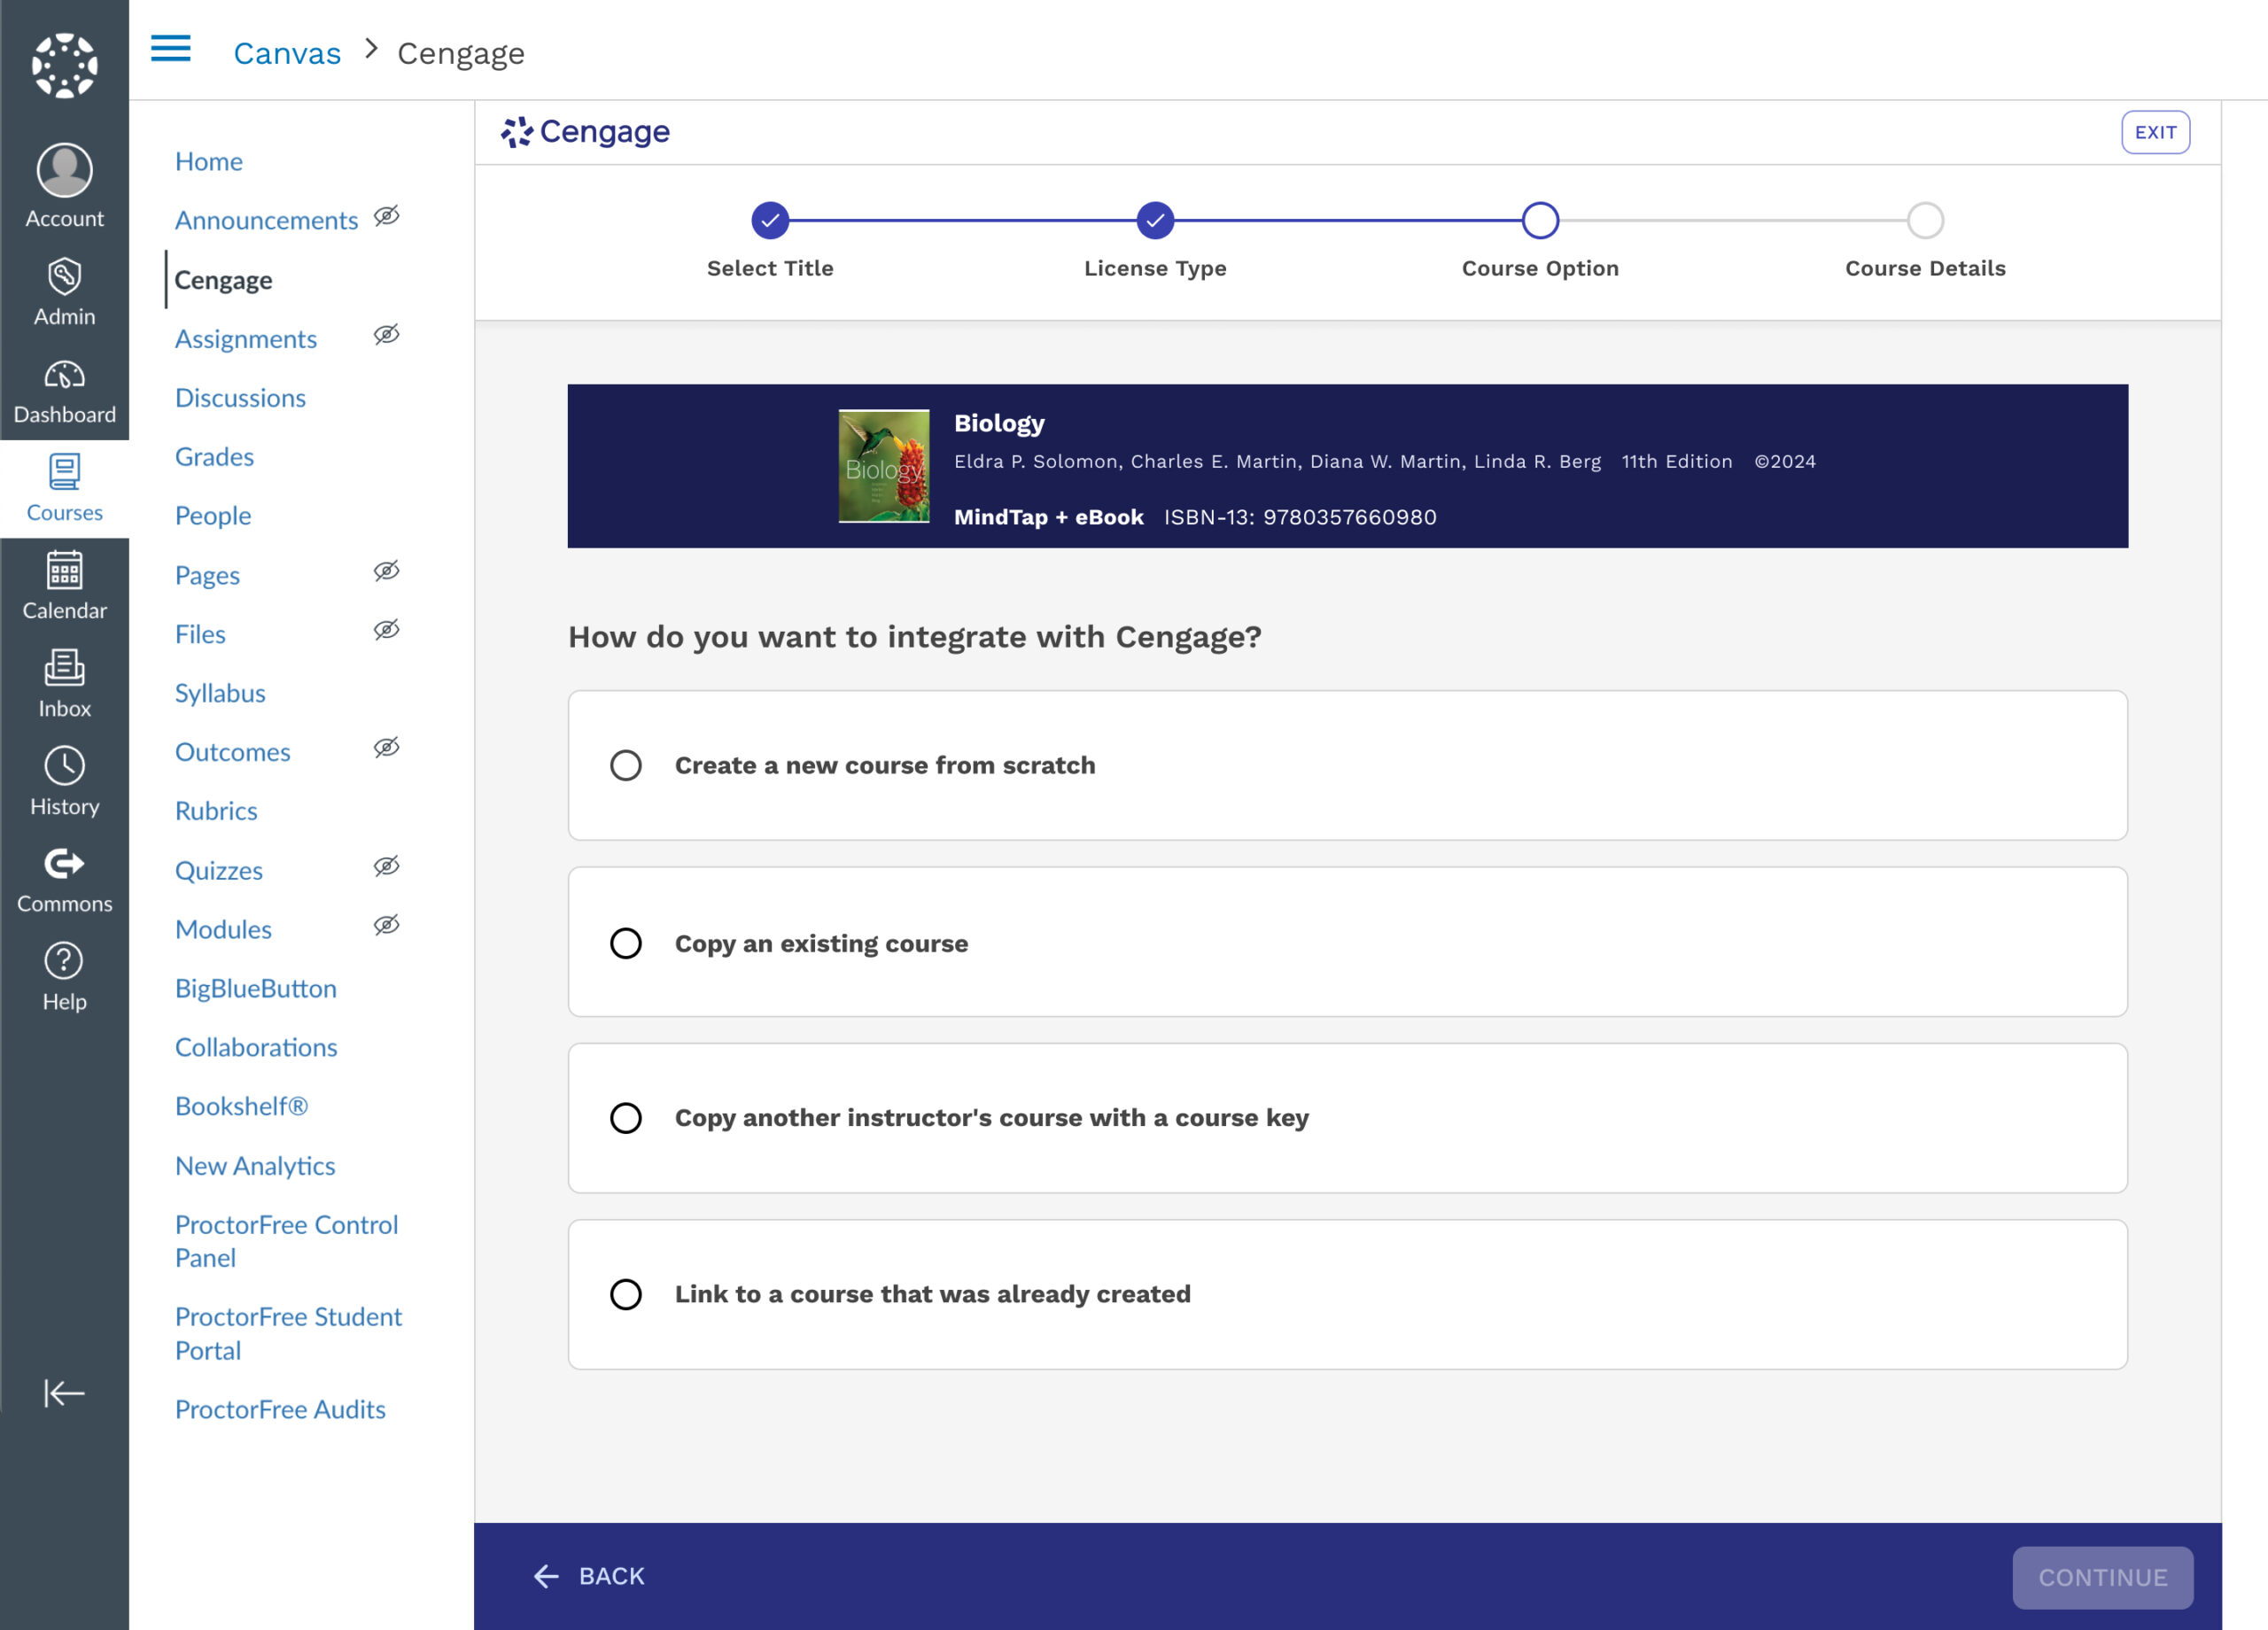Viewport: 2268px width, 1630px height.
Task: Select Copy an existing course option
Action: pos(1347,942)
